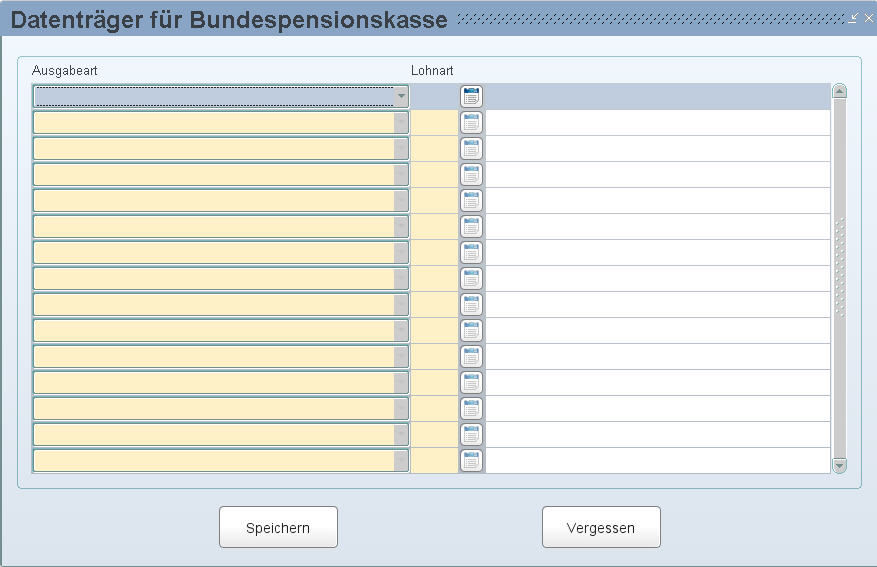Expand the Ausgabeart dropdown in second row
Screen dimensions: 877x567
[401, 122]
